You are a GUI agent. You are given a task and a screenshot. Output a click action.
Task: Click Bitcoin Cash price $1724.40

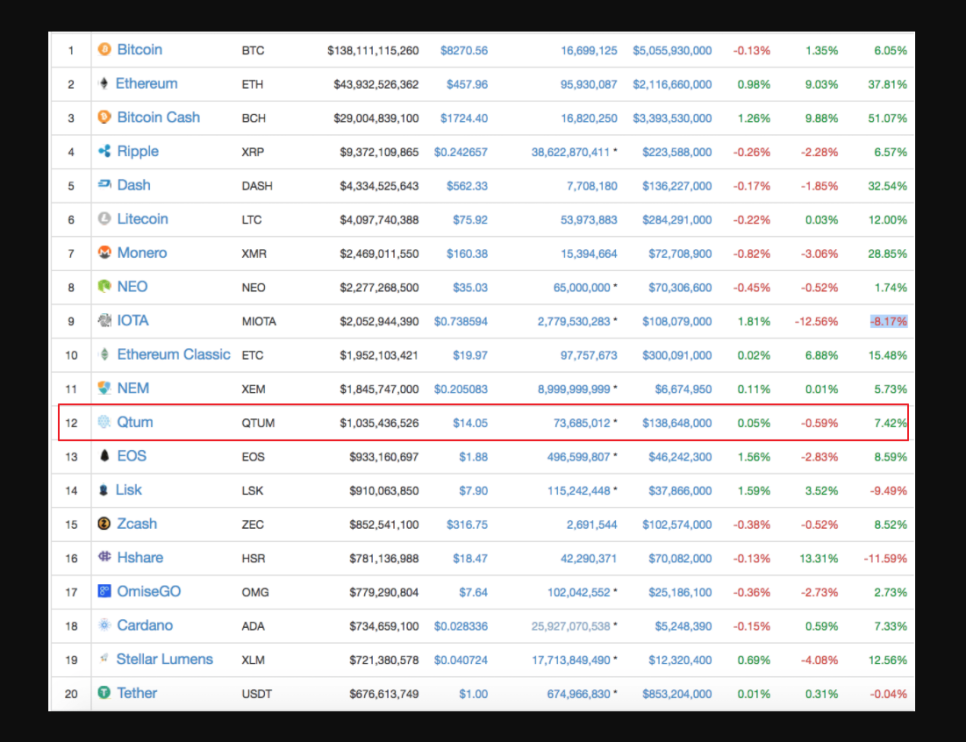tap(464, 118)
